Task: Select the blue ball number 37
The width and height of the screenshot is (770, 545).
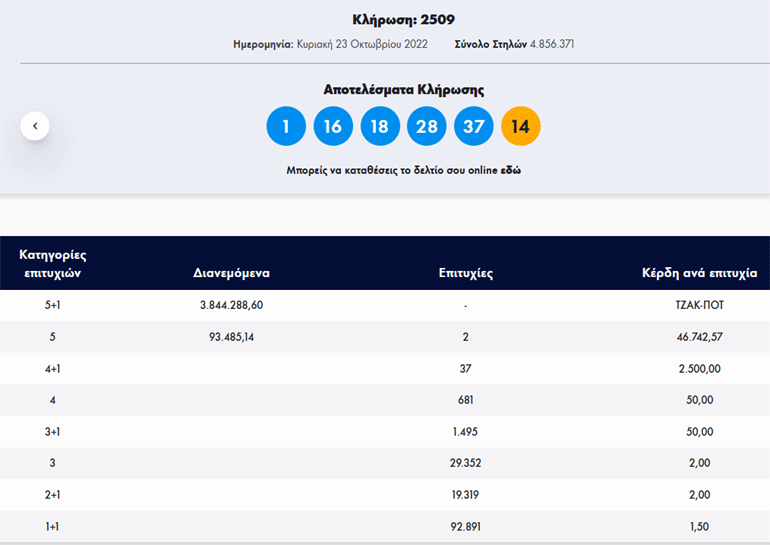Action: coord(474,126)
